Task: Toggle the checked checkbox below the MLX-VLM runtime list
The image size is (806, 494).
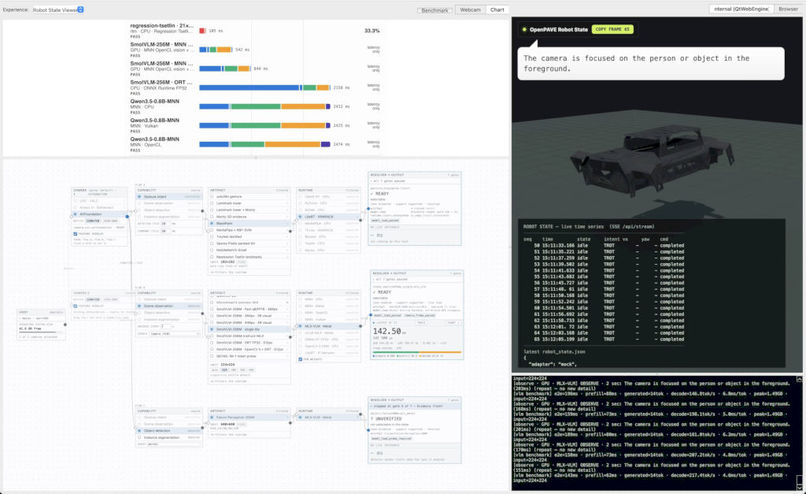Action: point(301,359)
